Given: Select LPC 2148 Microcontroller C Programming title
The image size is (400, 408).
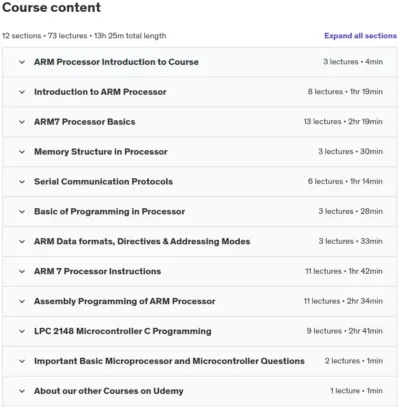Looking at the screenshot, I should [x=123, y=331].
